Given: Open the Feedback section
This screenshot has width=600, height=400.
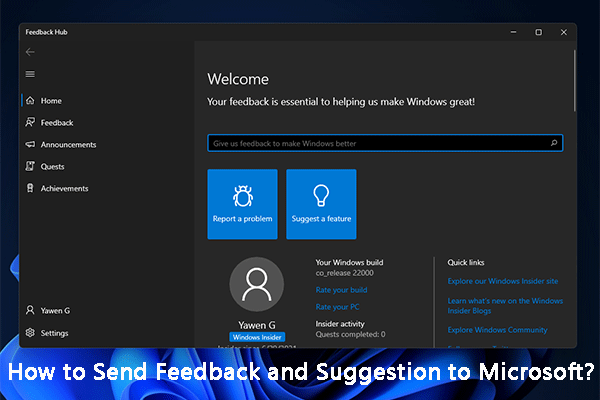Looking at the screenshot, I should coord(57,122).
